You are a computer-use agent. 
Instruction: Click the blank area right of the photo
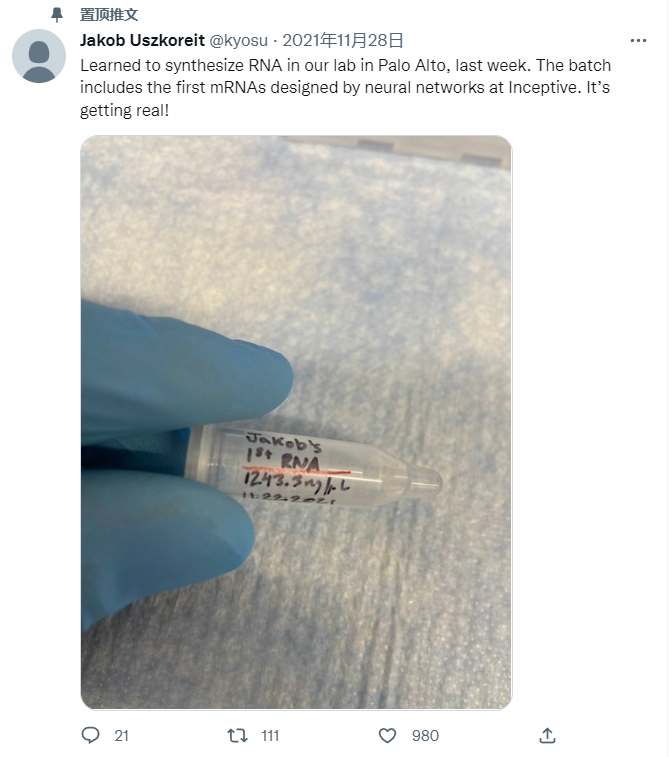click(589, 422)
